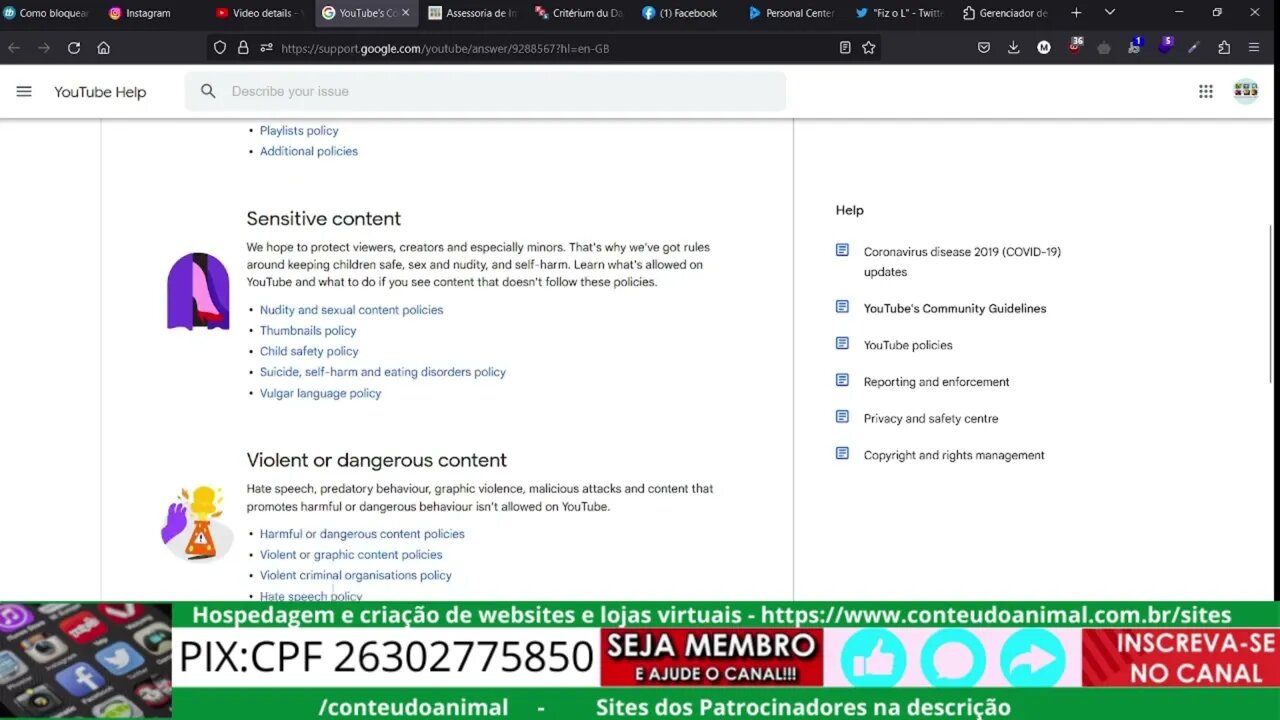Go back to previous page

pos(14,48)
